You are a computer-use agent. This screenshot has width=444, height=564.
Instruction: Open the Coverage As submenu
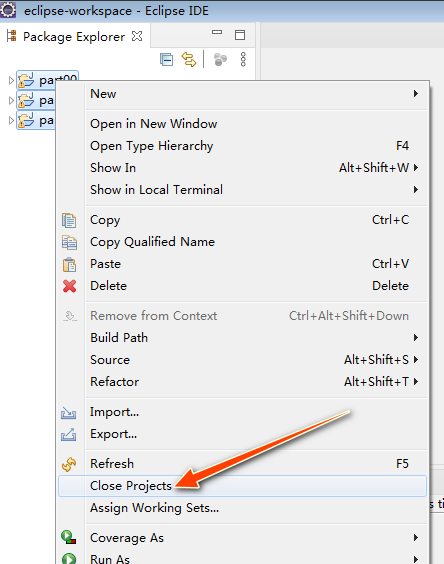[243, 538]
